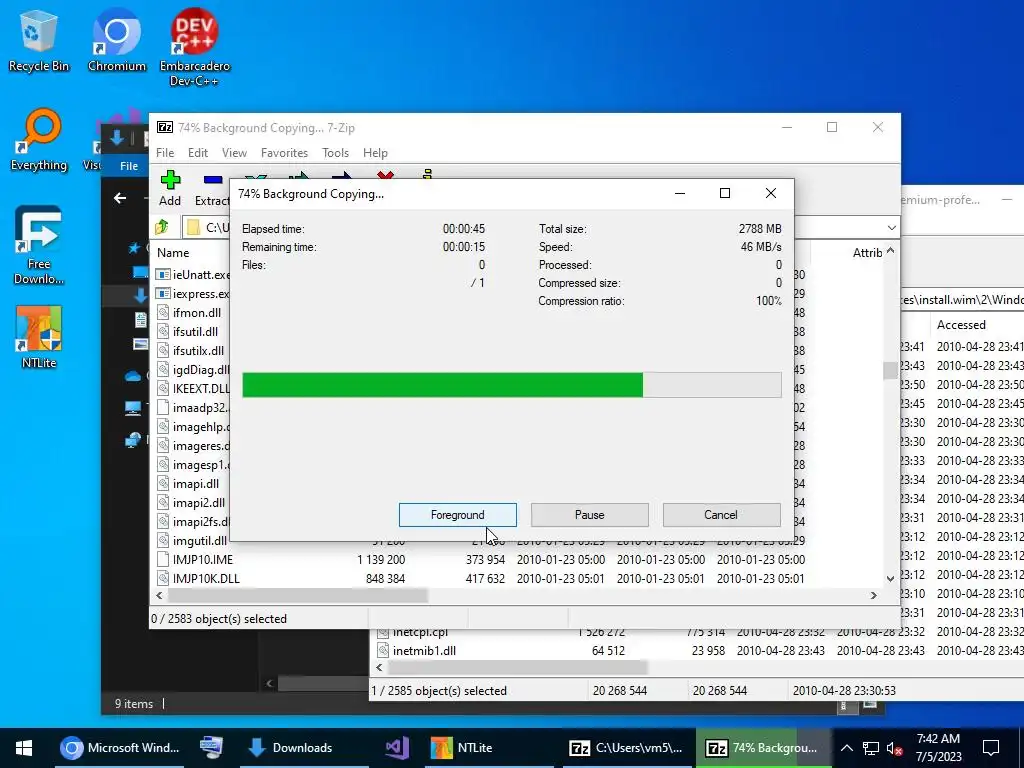The height and width of the screenshot is (768, 1024).
Task: Pause the background copying operation
Action: (x=589, y=515)
